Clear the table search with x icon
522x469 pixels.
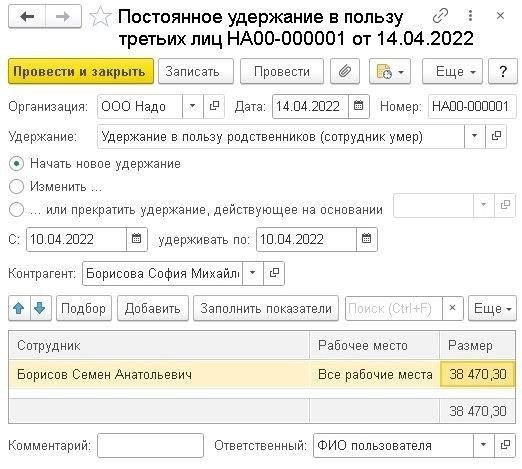point(452,308)
